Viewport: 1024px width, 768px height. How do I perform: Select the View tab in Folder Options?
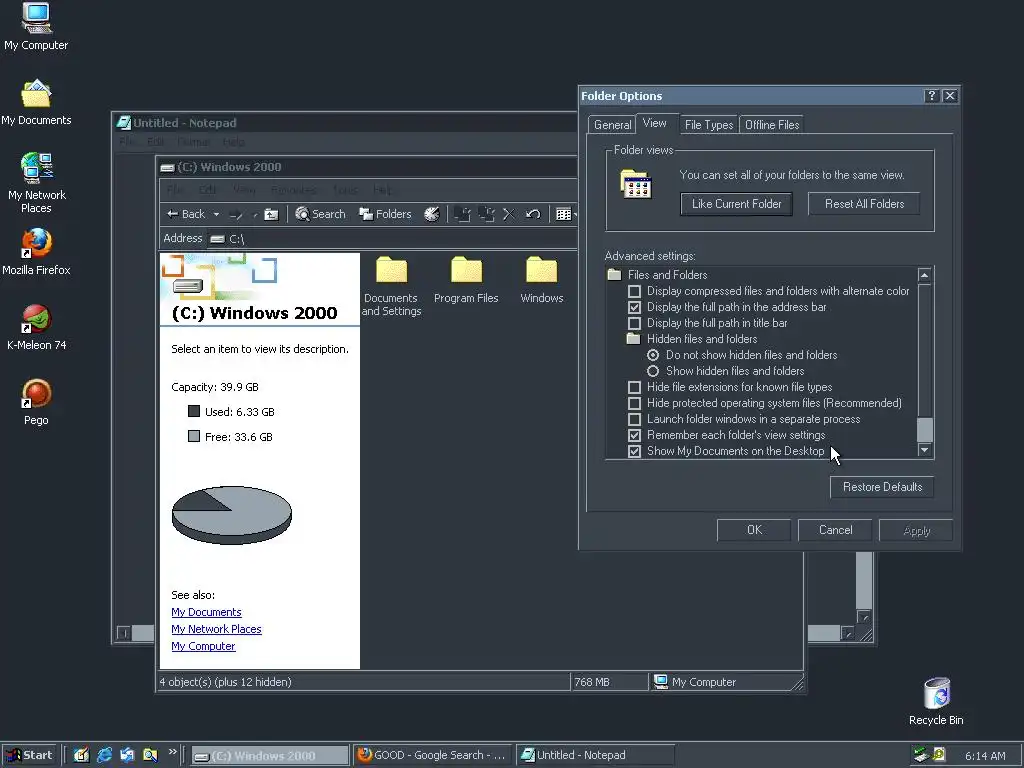point(654,123)
